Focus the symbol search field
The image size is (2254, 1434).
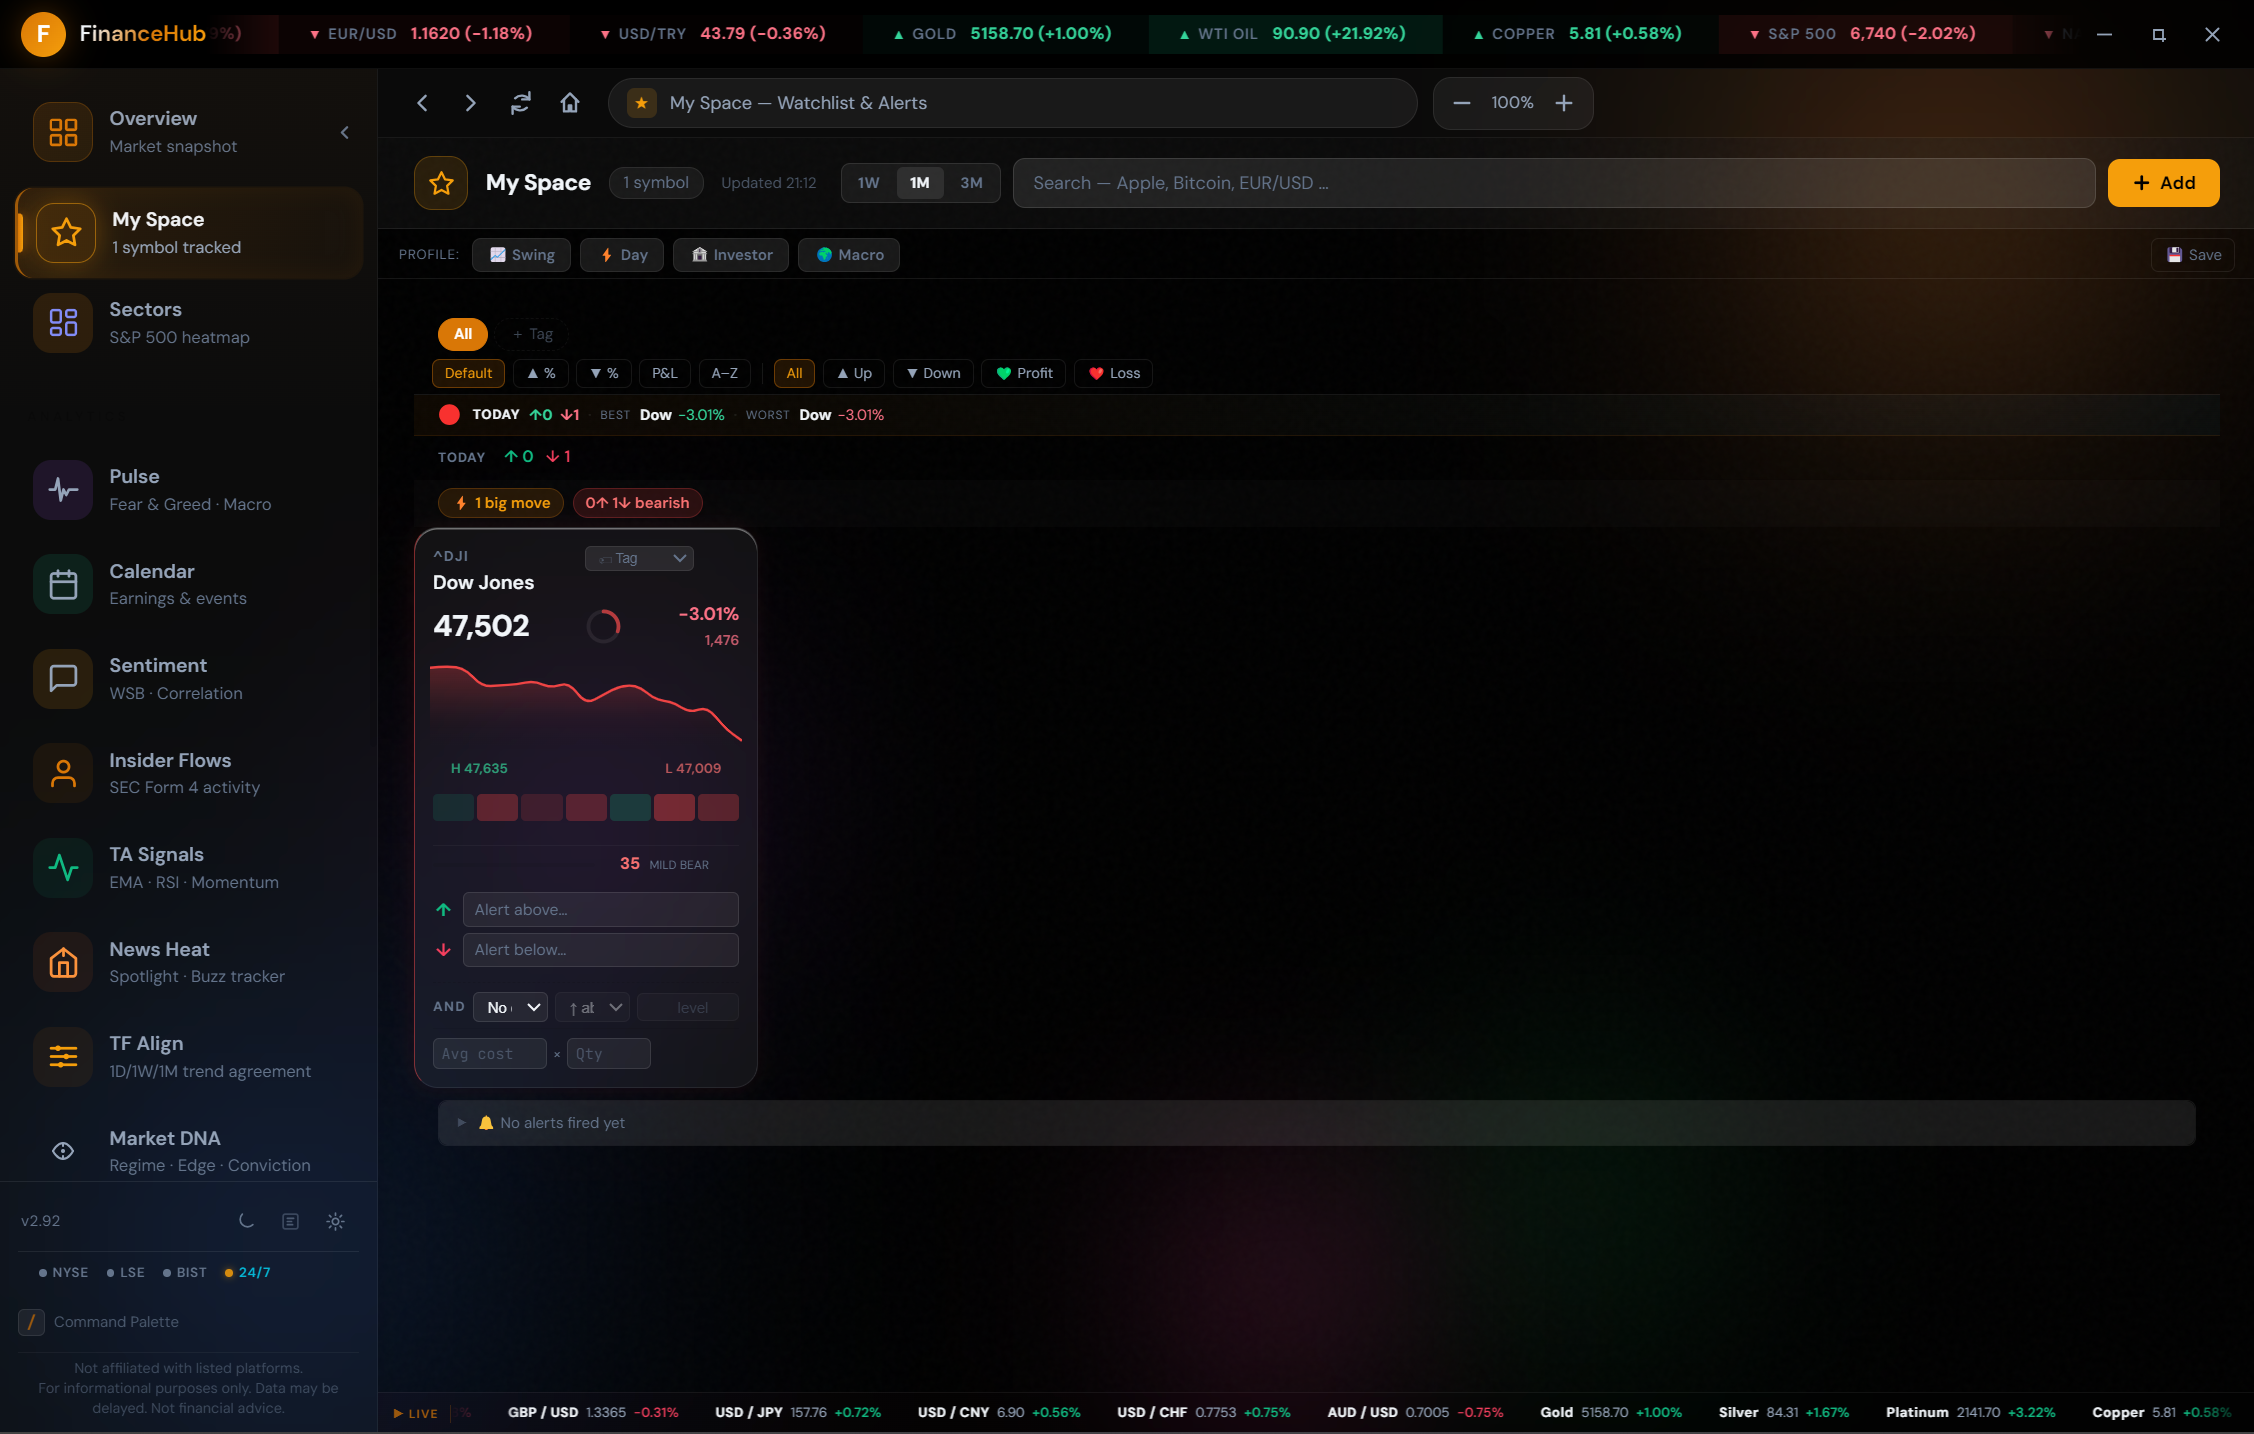tap(1554, 183)
